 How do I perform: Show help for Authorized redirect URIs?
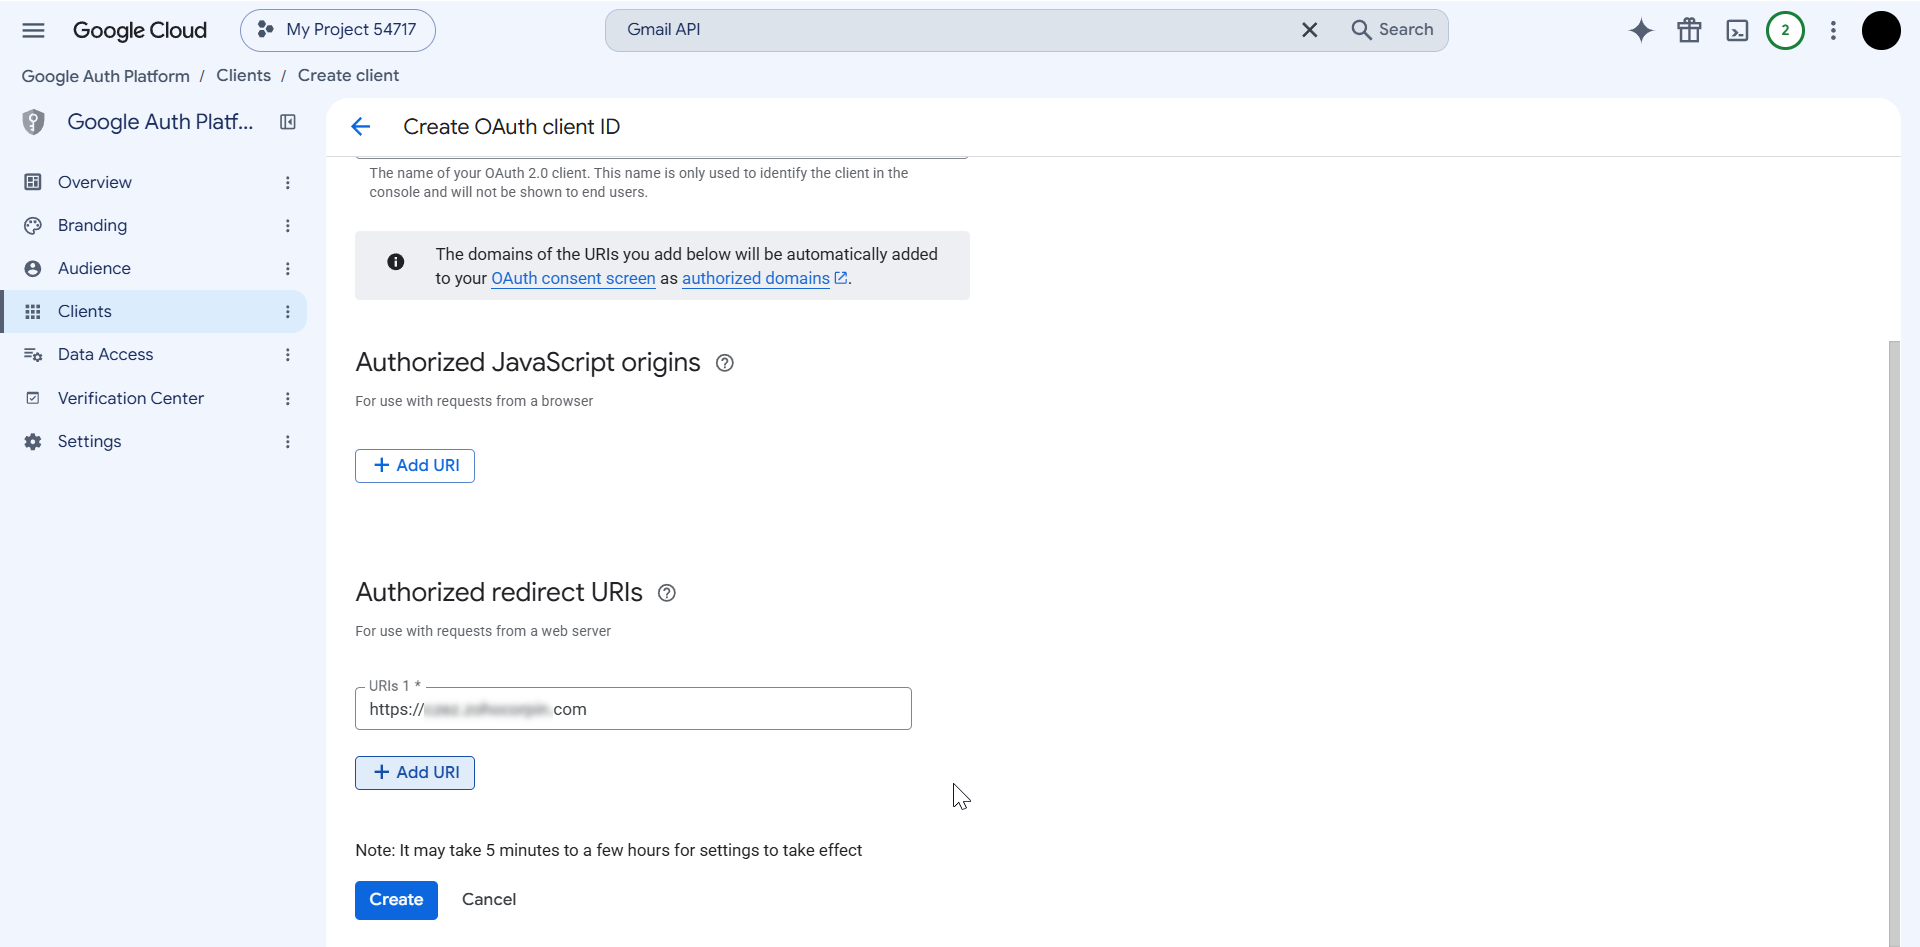(x=667, y=593)
